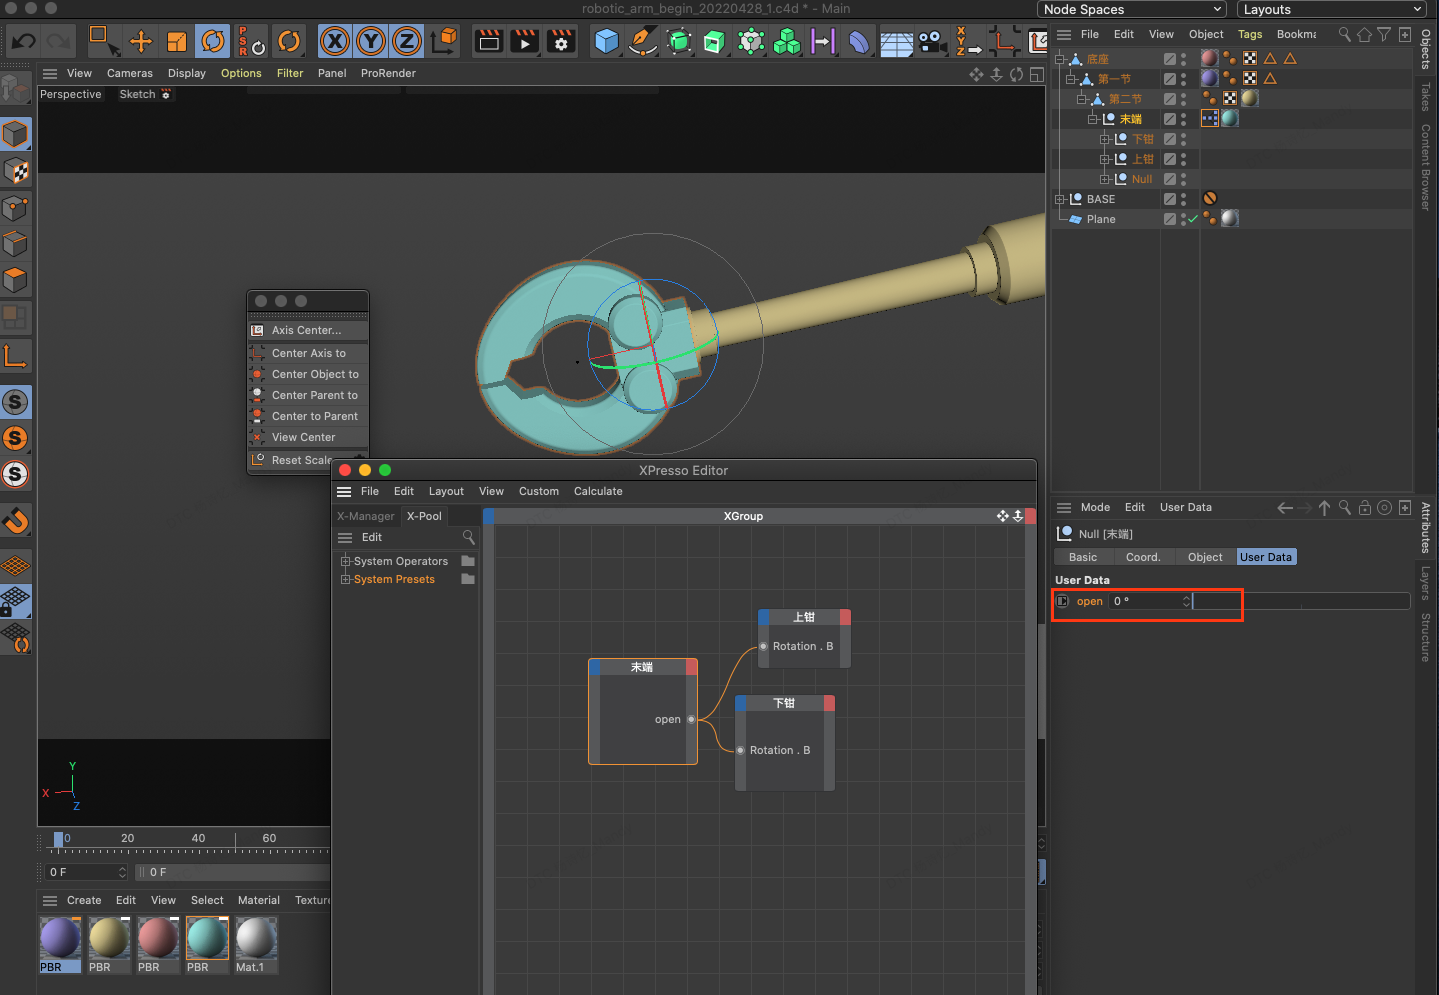Screen dimensions: 1439x995
Task: Select the Scale tool in top toolbar
Action: tap(177, 41)
